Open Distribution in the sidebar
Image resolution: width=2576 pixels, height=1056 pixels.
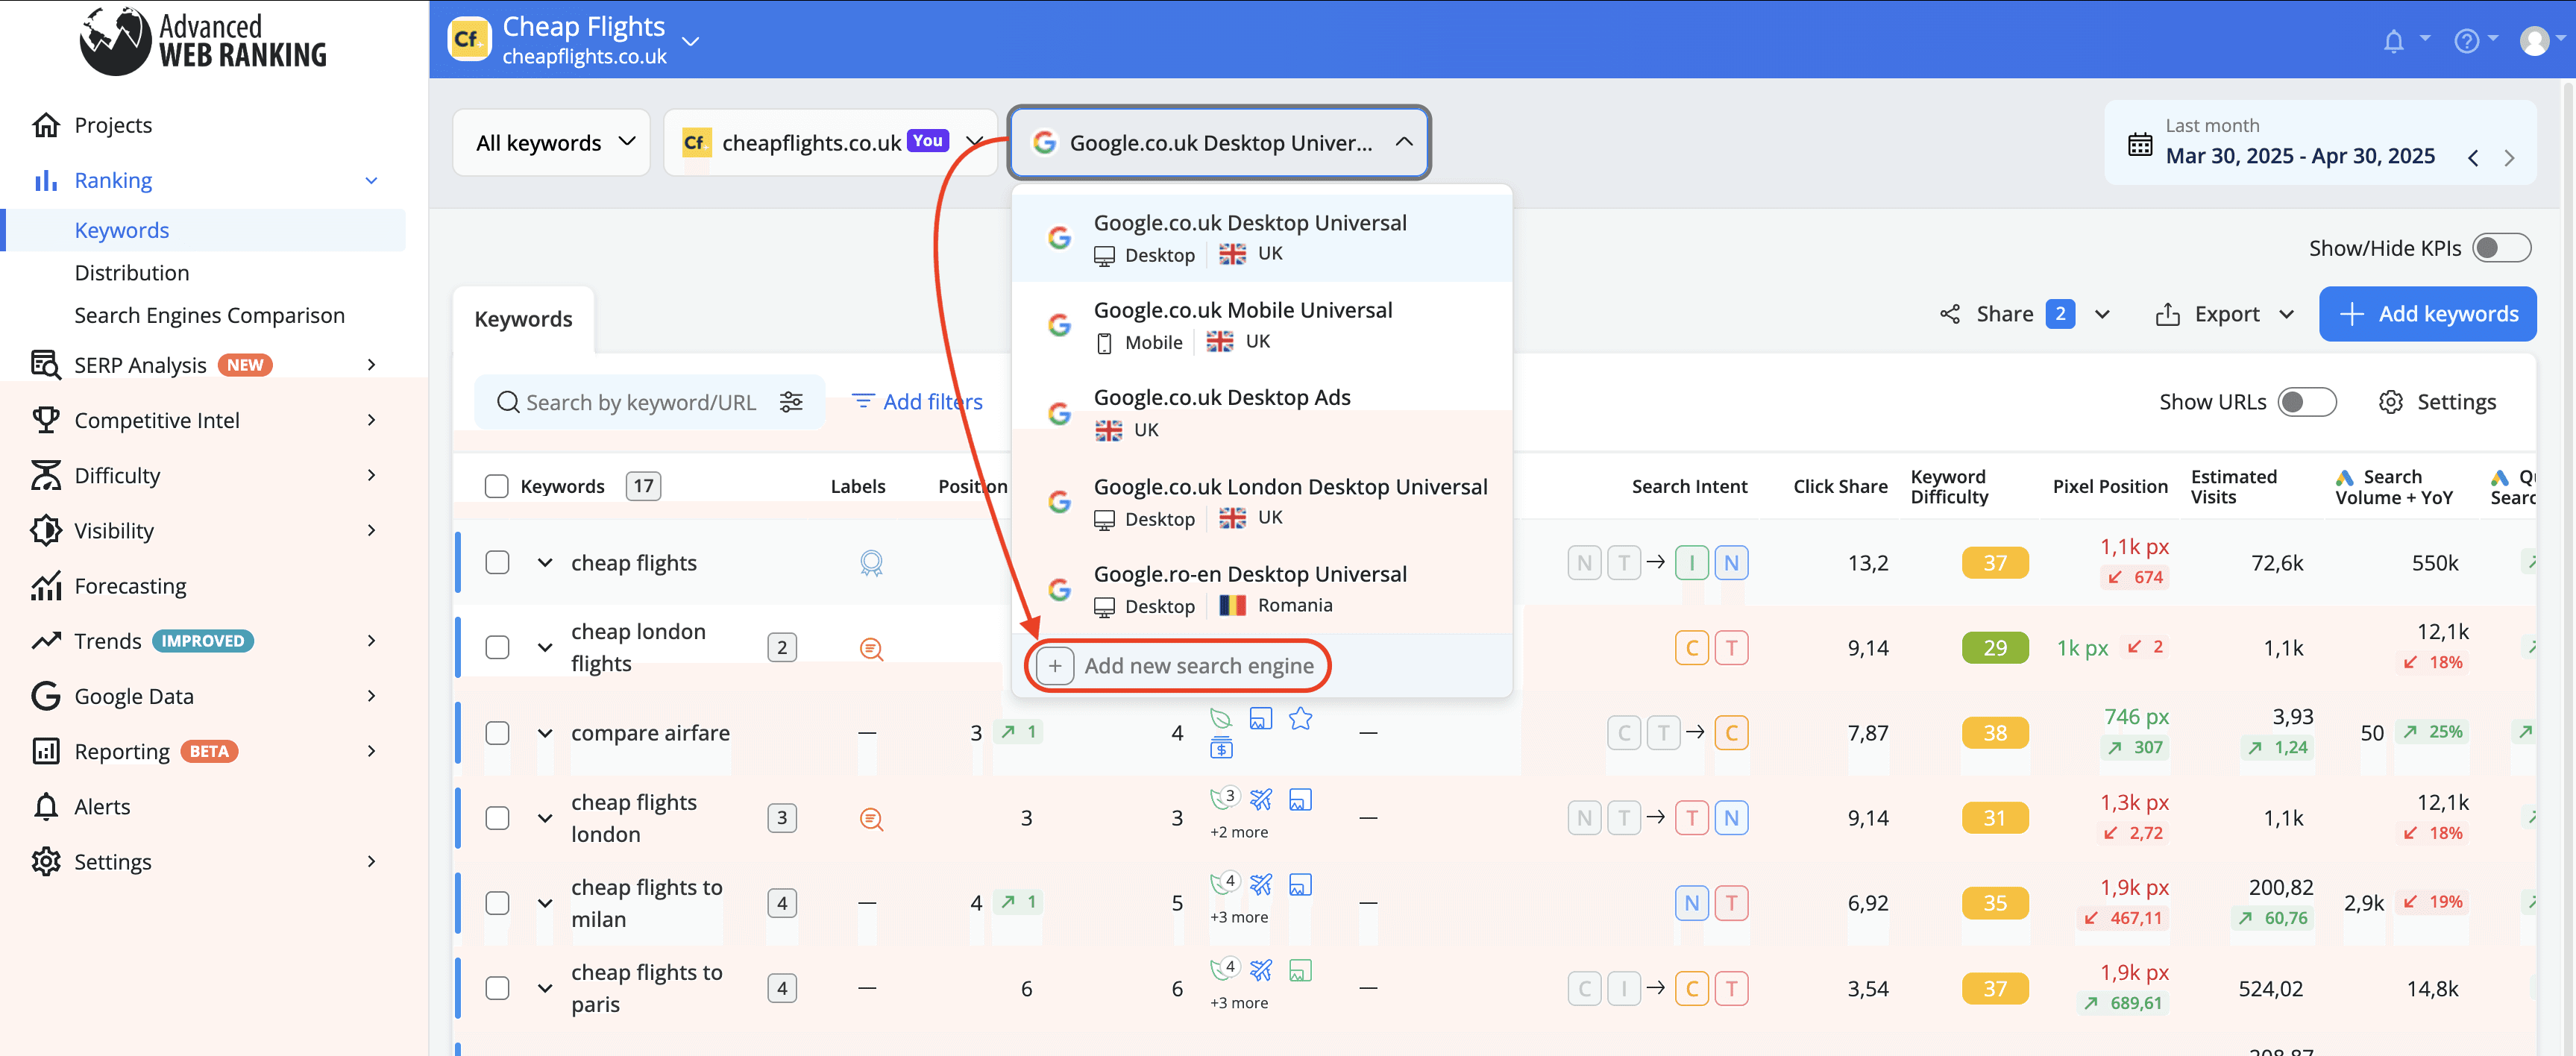[131, 273]
